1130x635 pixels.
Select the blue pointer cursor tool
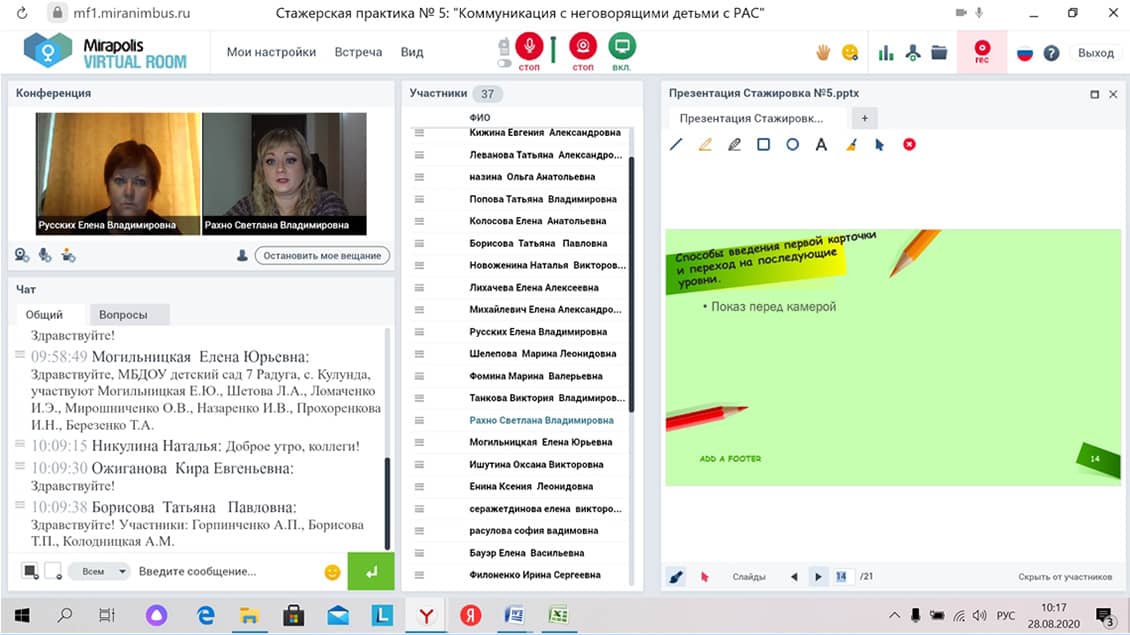point(879,145)
